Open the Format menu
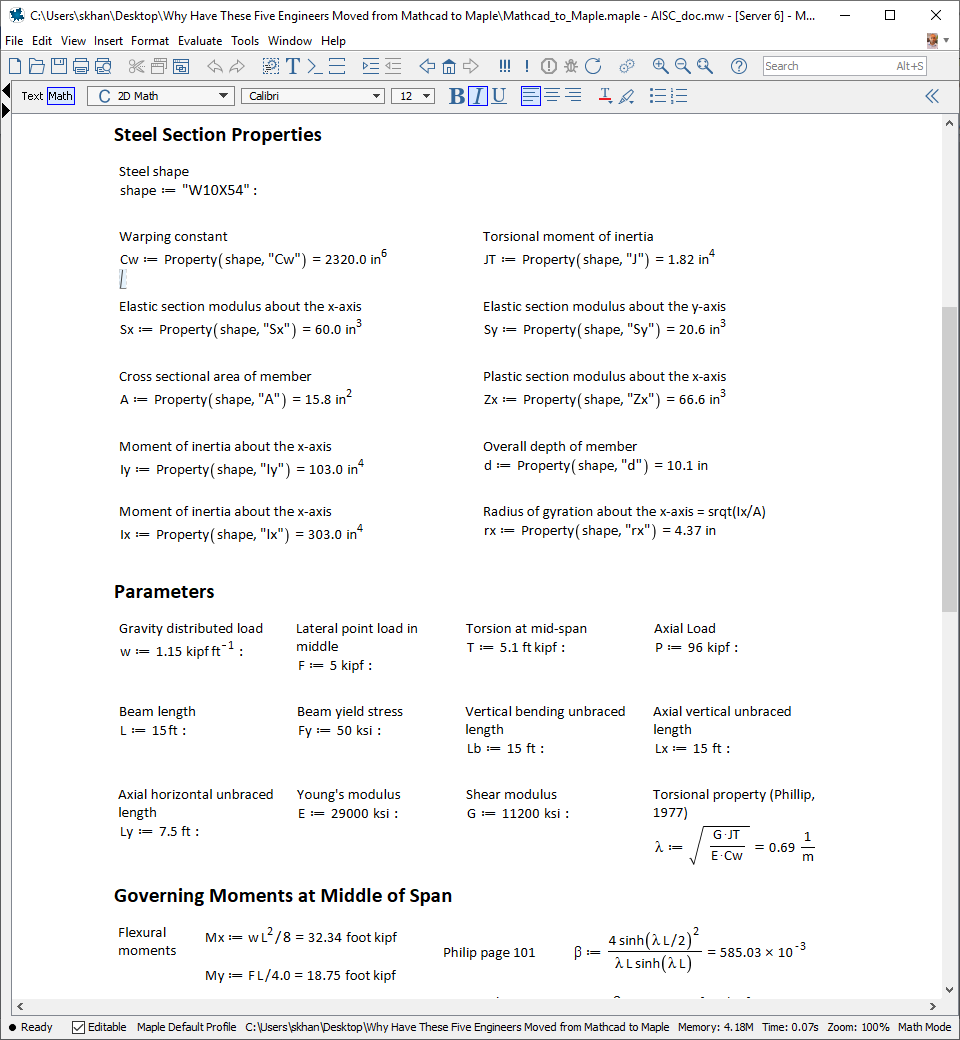The width and height of the screenshot is (960, 1040). (x=149, y=41)
